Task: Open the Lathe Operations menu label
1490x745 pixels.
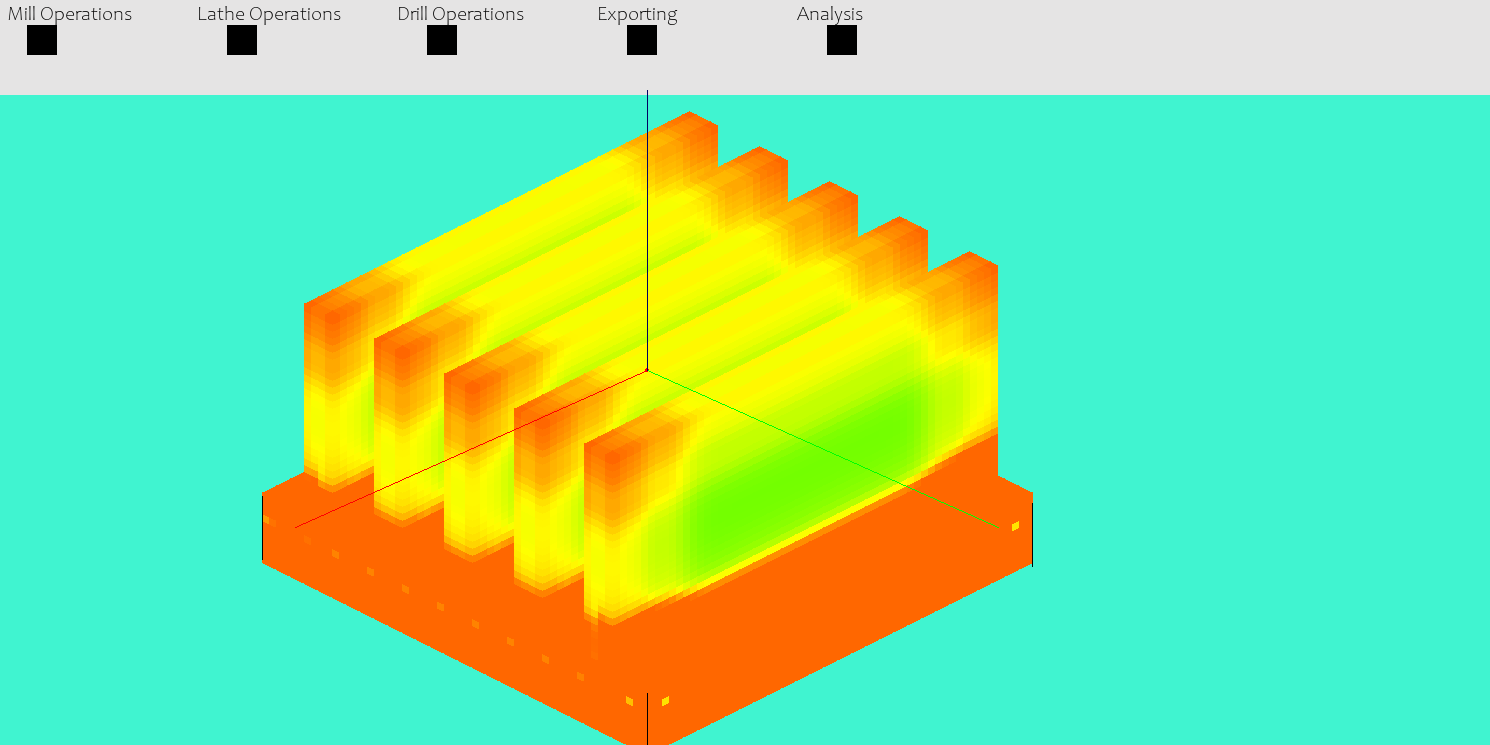Action: (269, 14)
